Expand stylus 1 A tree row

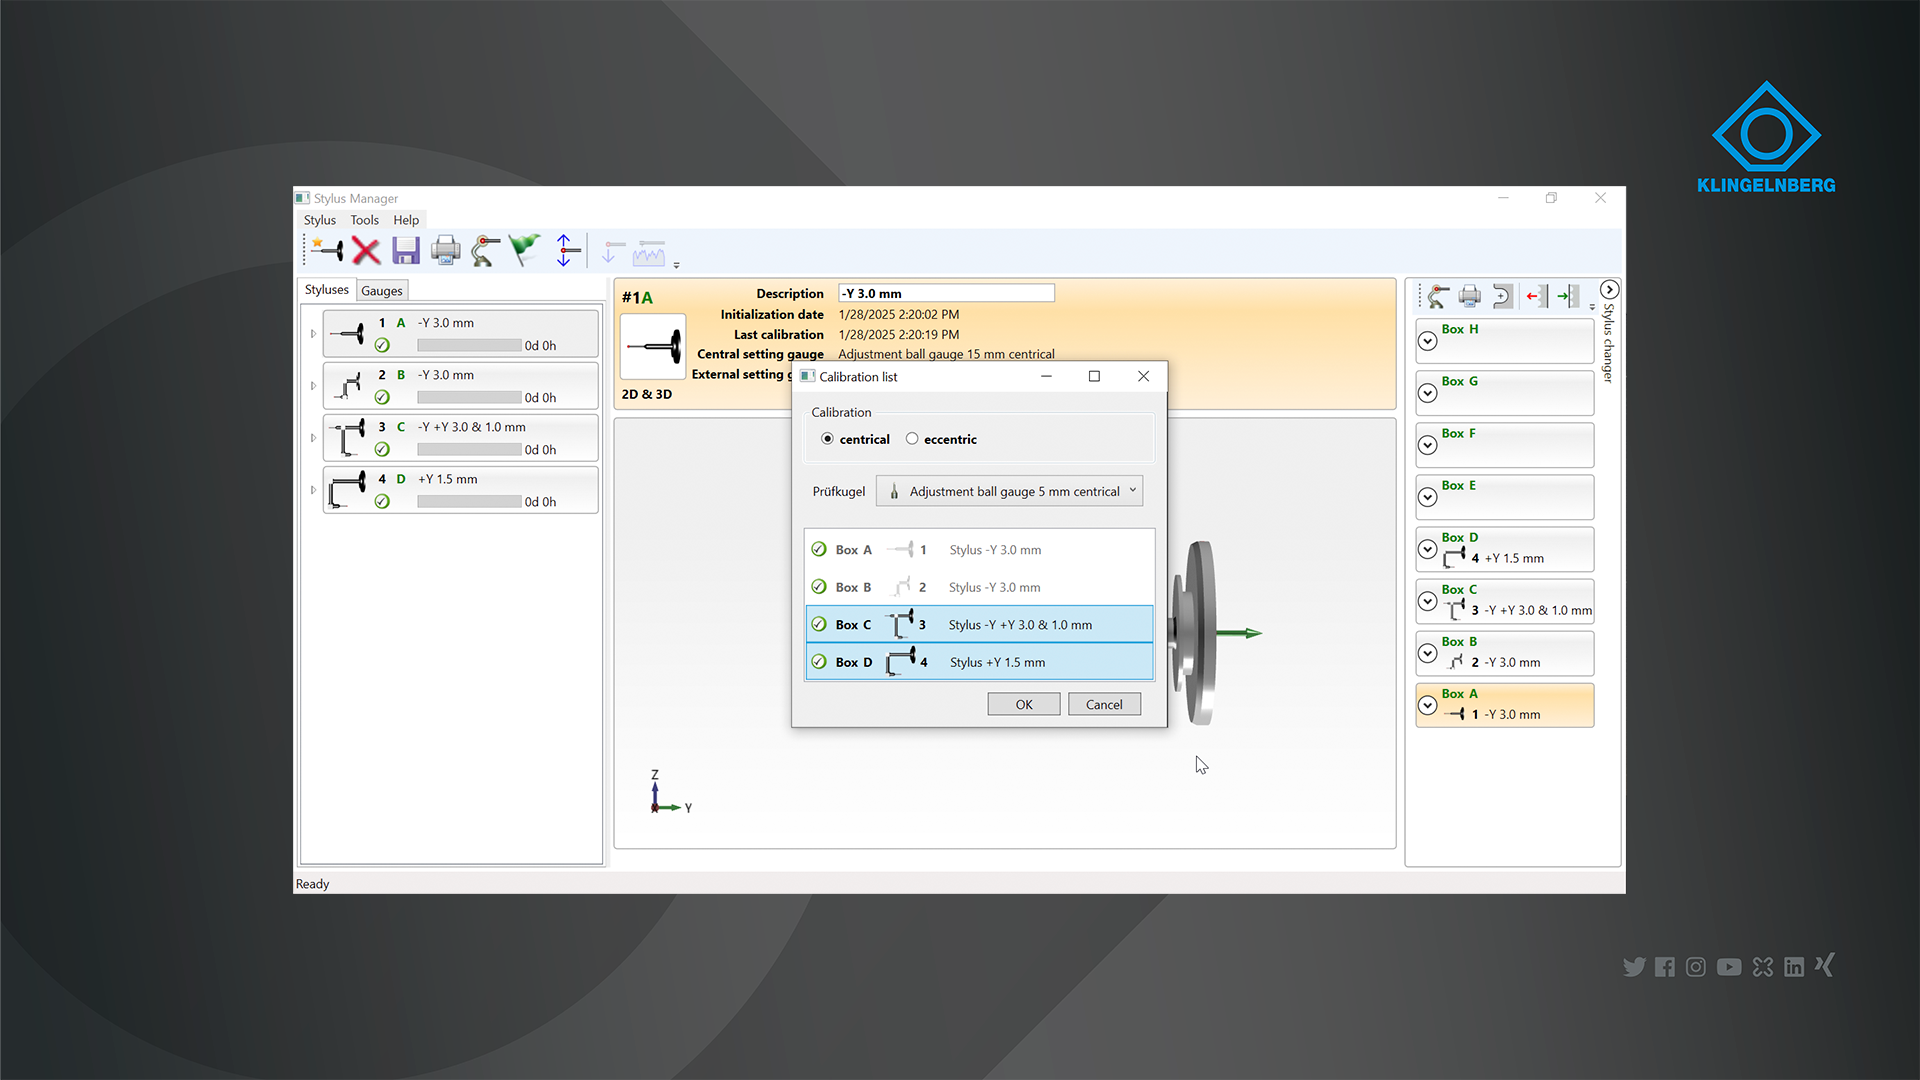[313, 334]
